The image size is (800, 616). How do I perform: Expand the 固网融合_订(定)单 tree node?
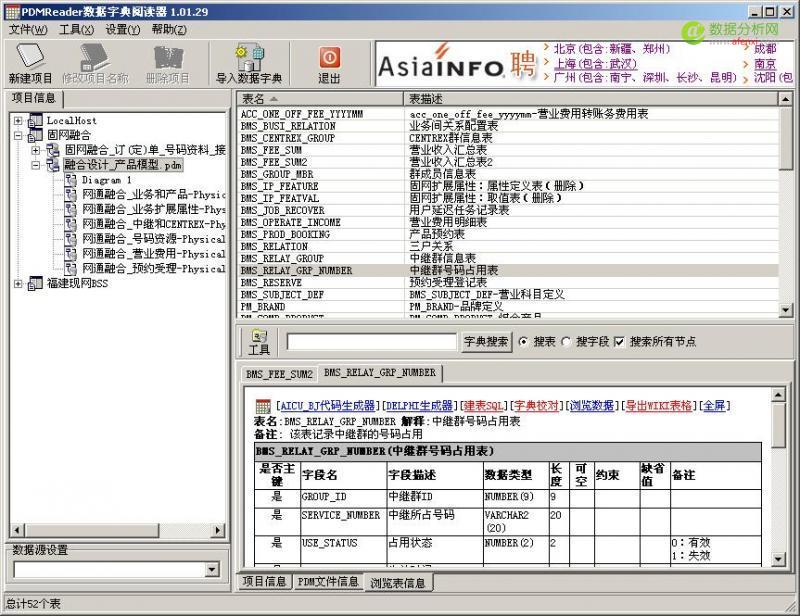[35, 151]
